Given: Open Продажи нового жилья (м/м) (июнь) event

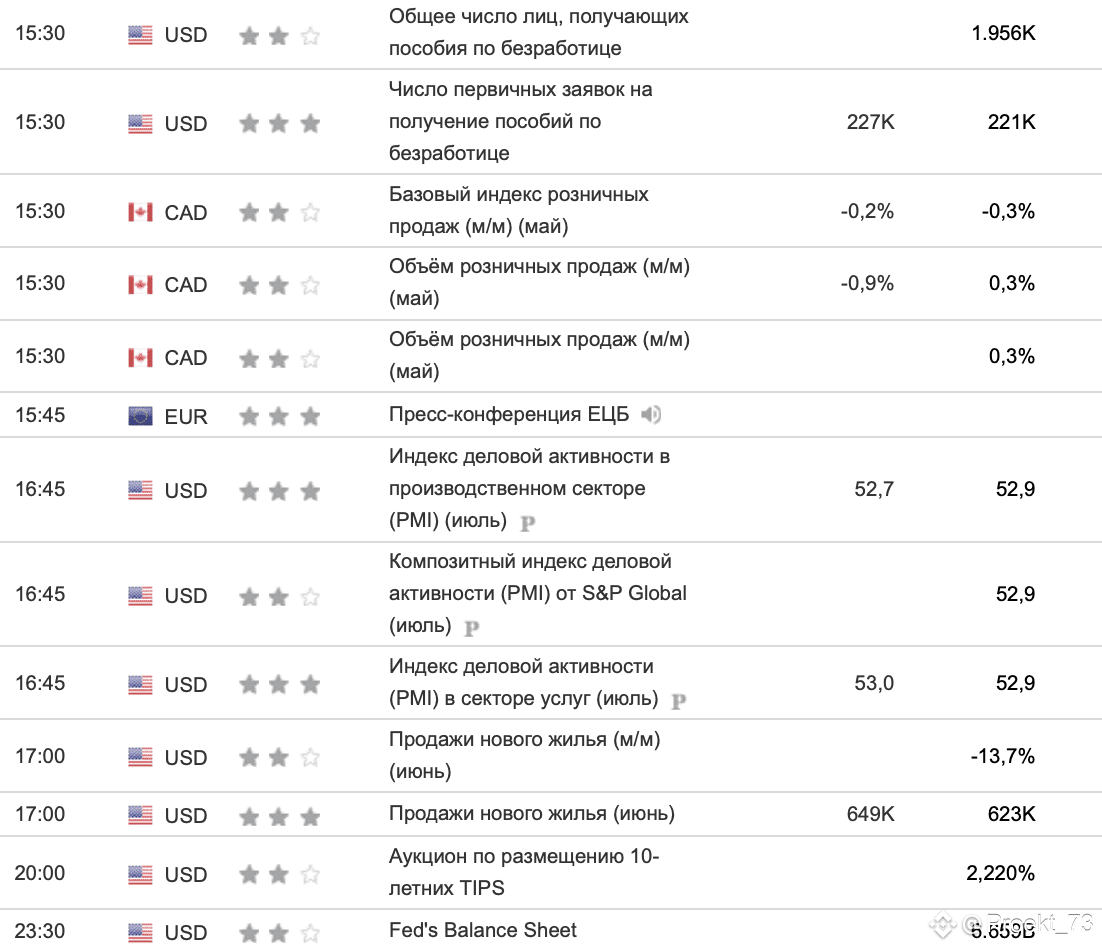Looking at the screenshot, I should [525, 755].
